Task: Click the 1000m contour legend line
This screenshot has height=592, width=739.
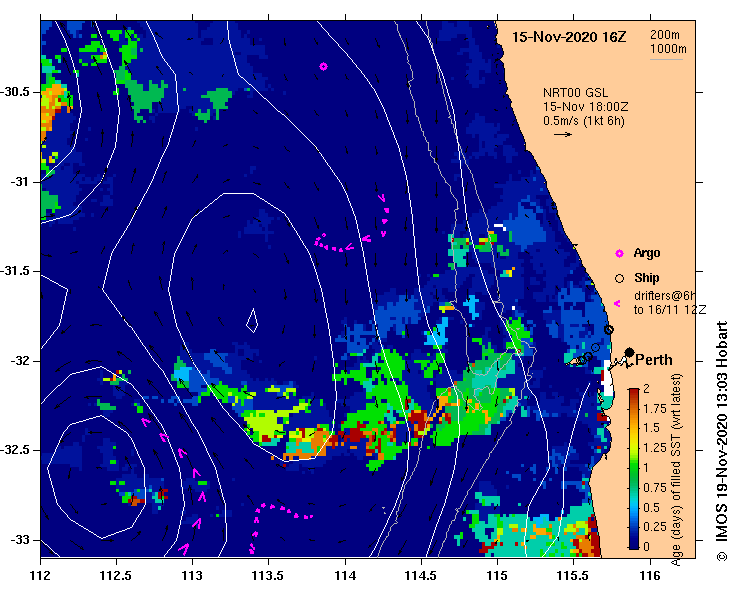Action: pos(666,59)
